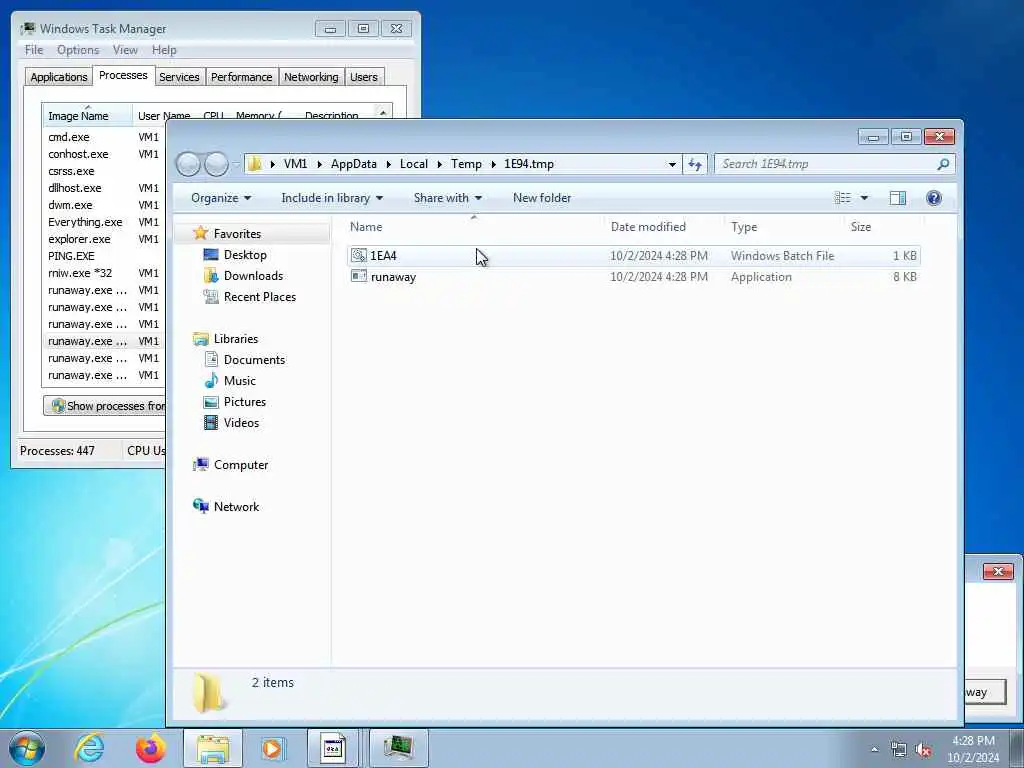Sort processes by Image Name column
Image resolution: width=1024 pixels, height=768 pixels.
[x=88, y=116]
